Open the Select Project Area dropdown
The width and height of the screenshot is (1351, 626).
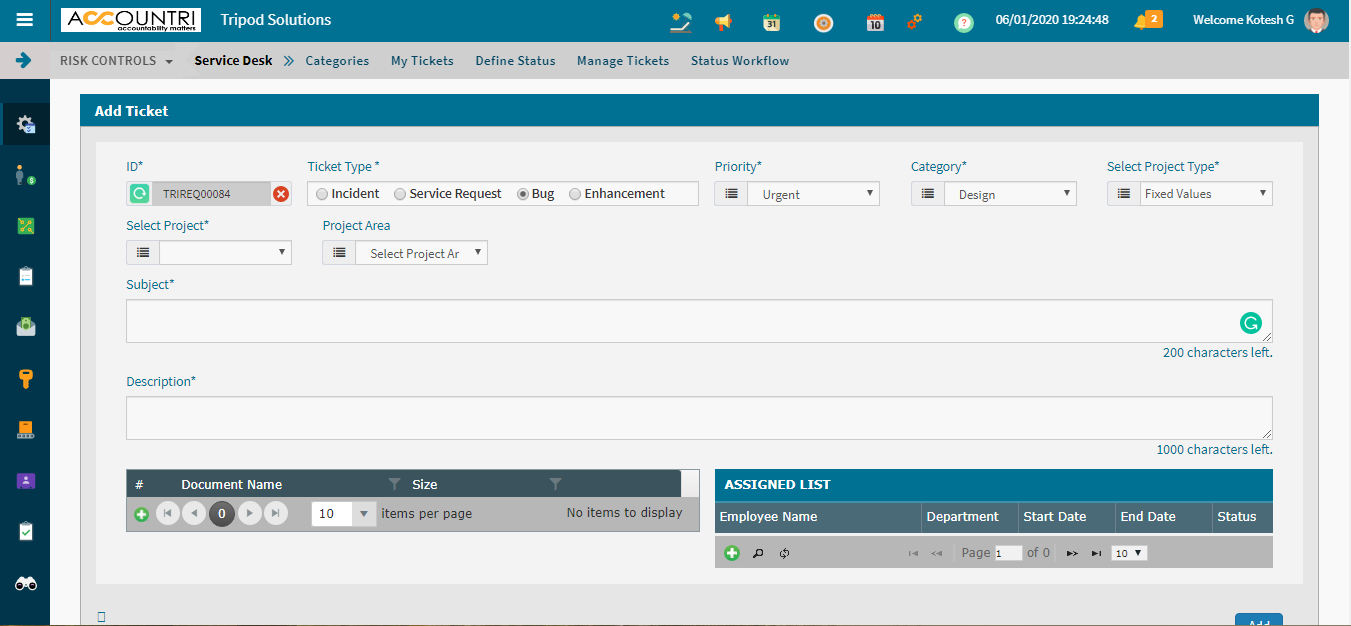[421, 253]
